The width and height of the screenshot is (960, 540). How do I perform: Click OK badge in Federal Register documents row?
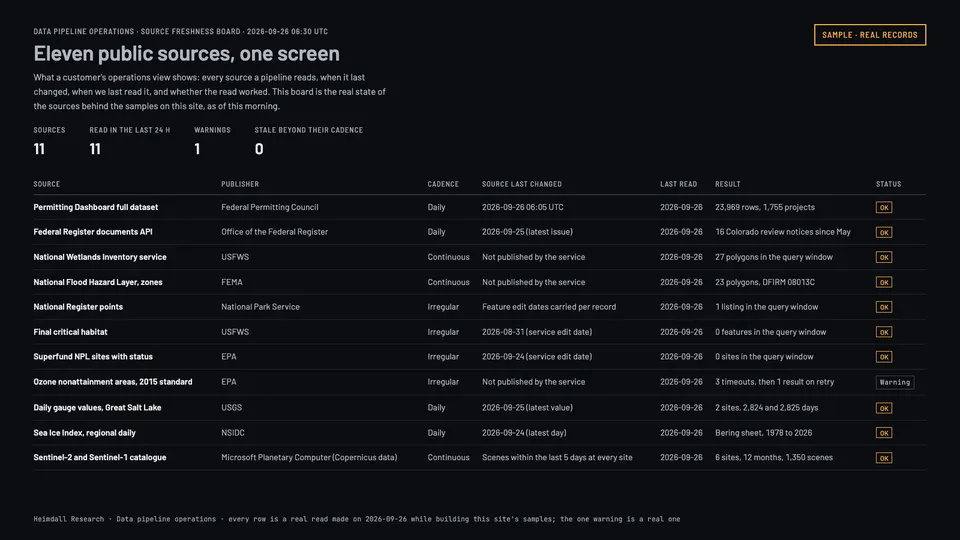[883, 233]
